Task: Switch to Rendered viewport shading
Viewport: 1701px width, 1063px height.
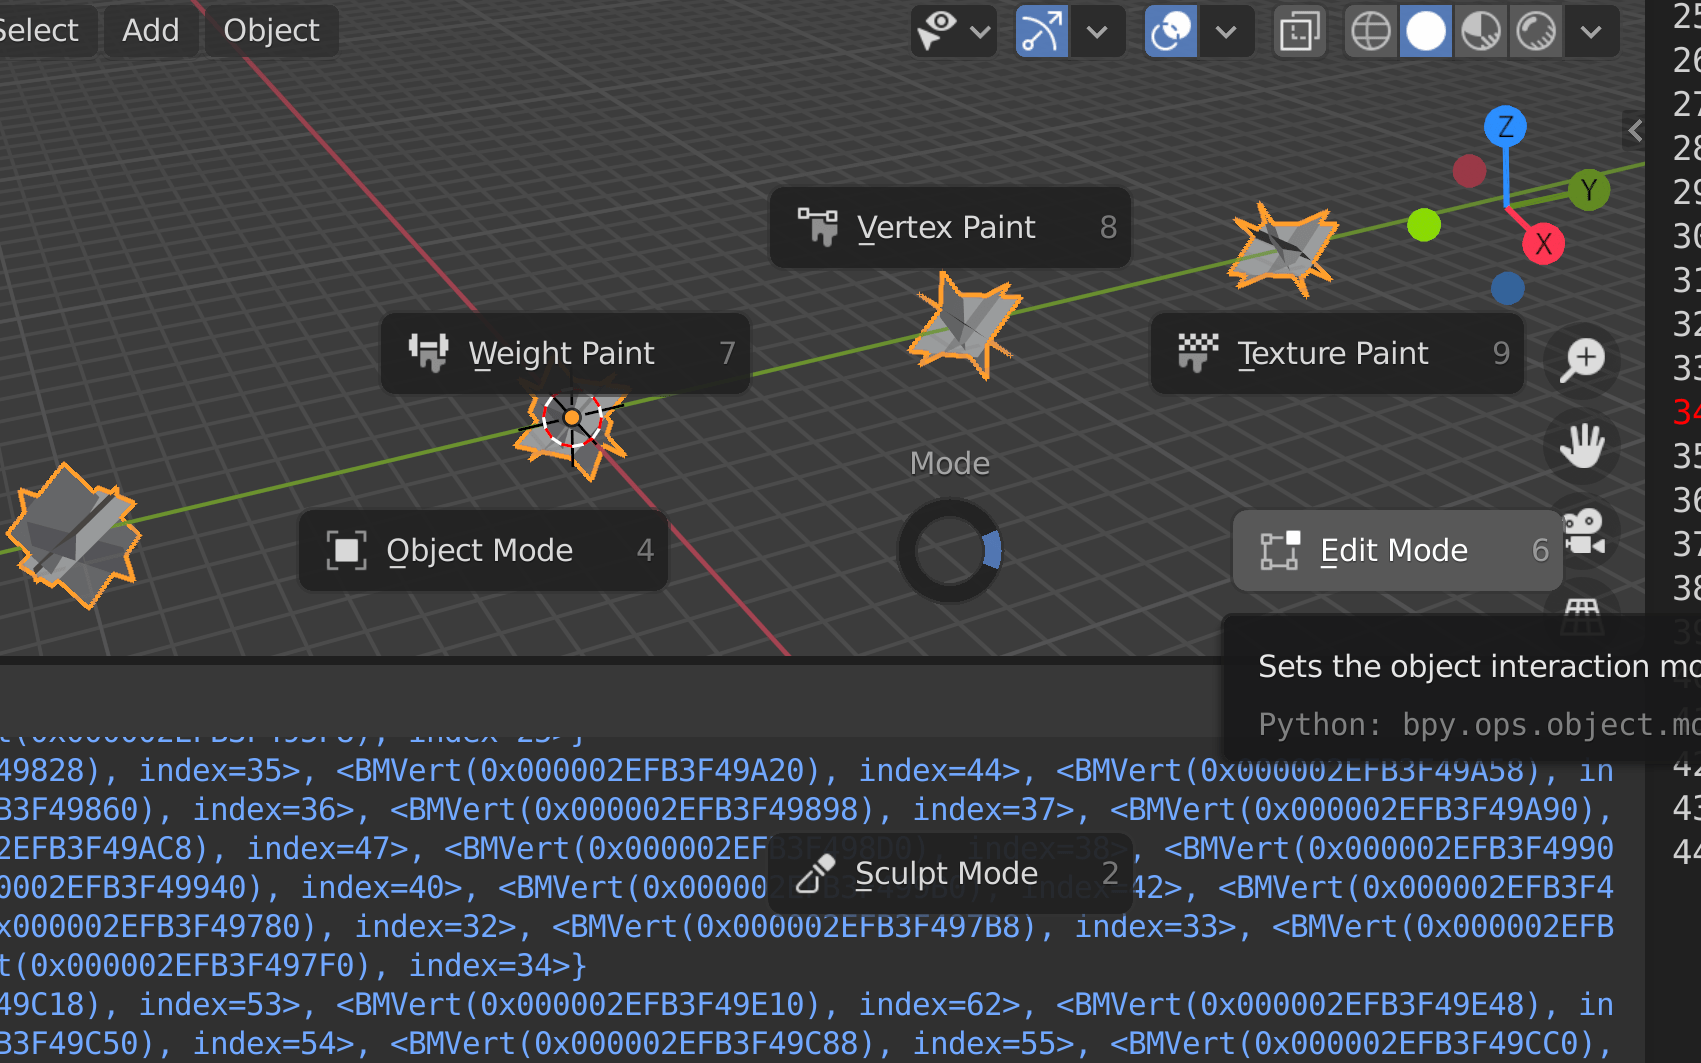Action: (1535, 31)
